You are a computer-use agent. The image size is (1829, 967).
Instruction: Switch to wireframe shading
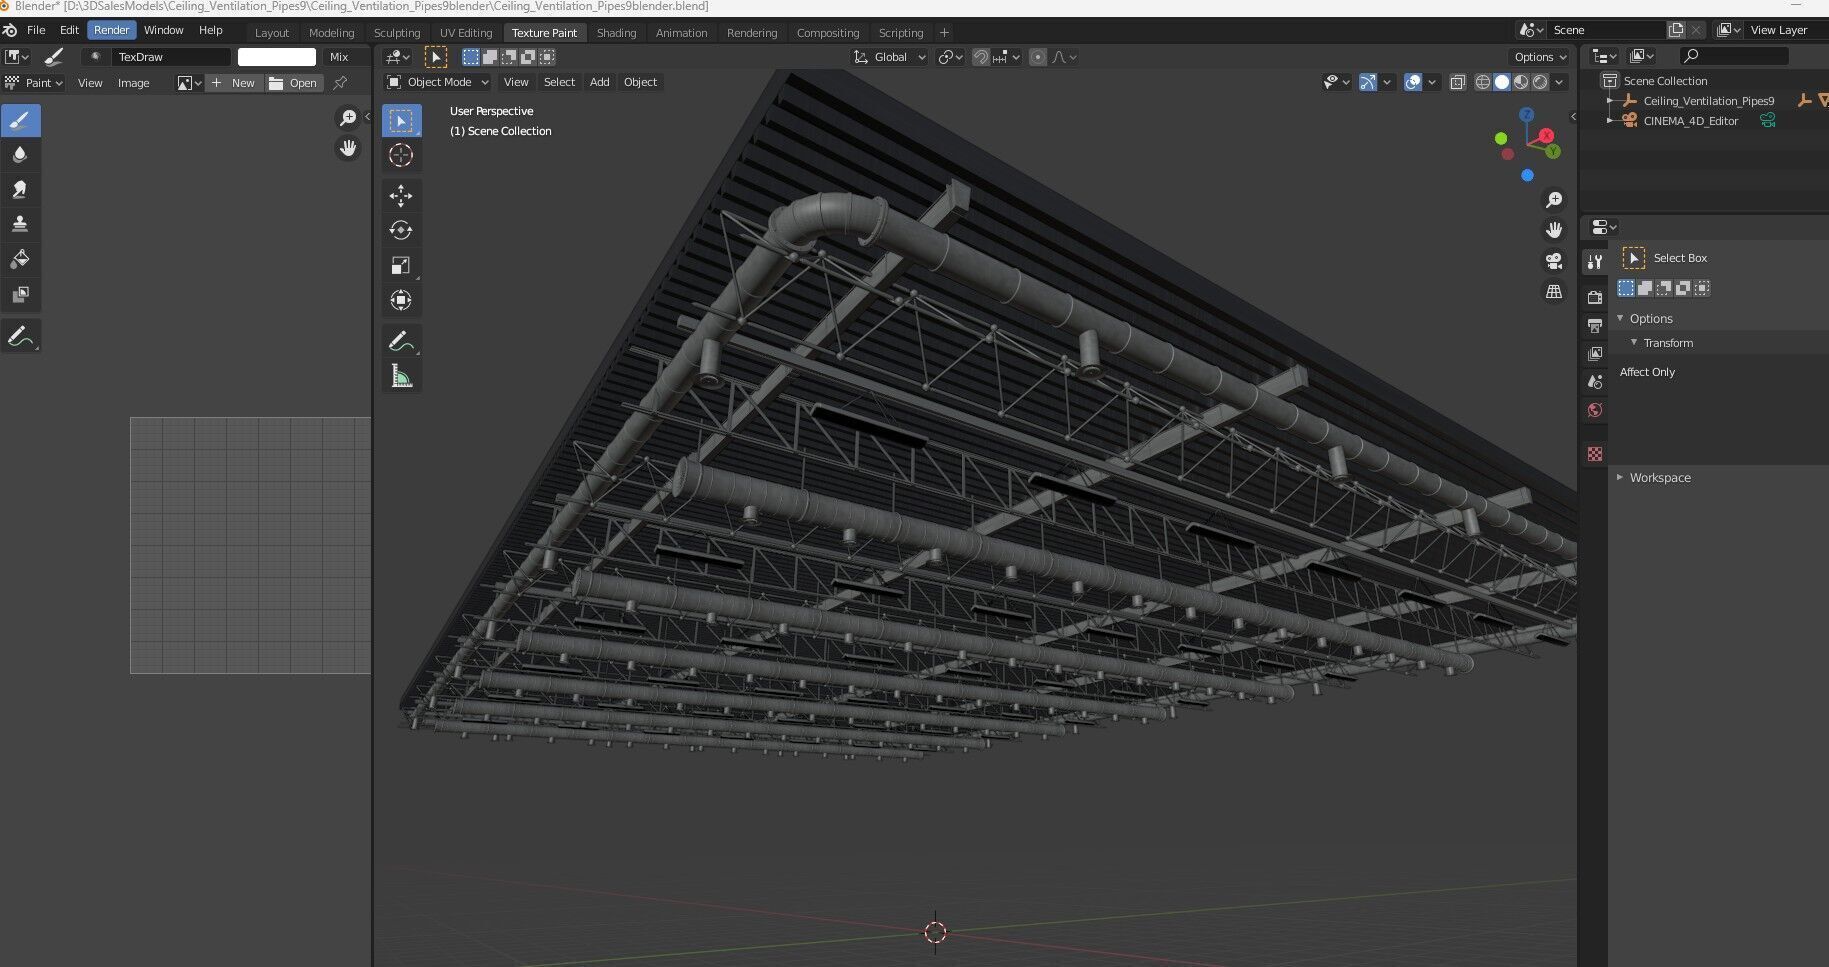pyautogui.click(x=1483, y=82)
